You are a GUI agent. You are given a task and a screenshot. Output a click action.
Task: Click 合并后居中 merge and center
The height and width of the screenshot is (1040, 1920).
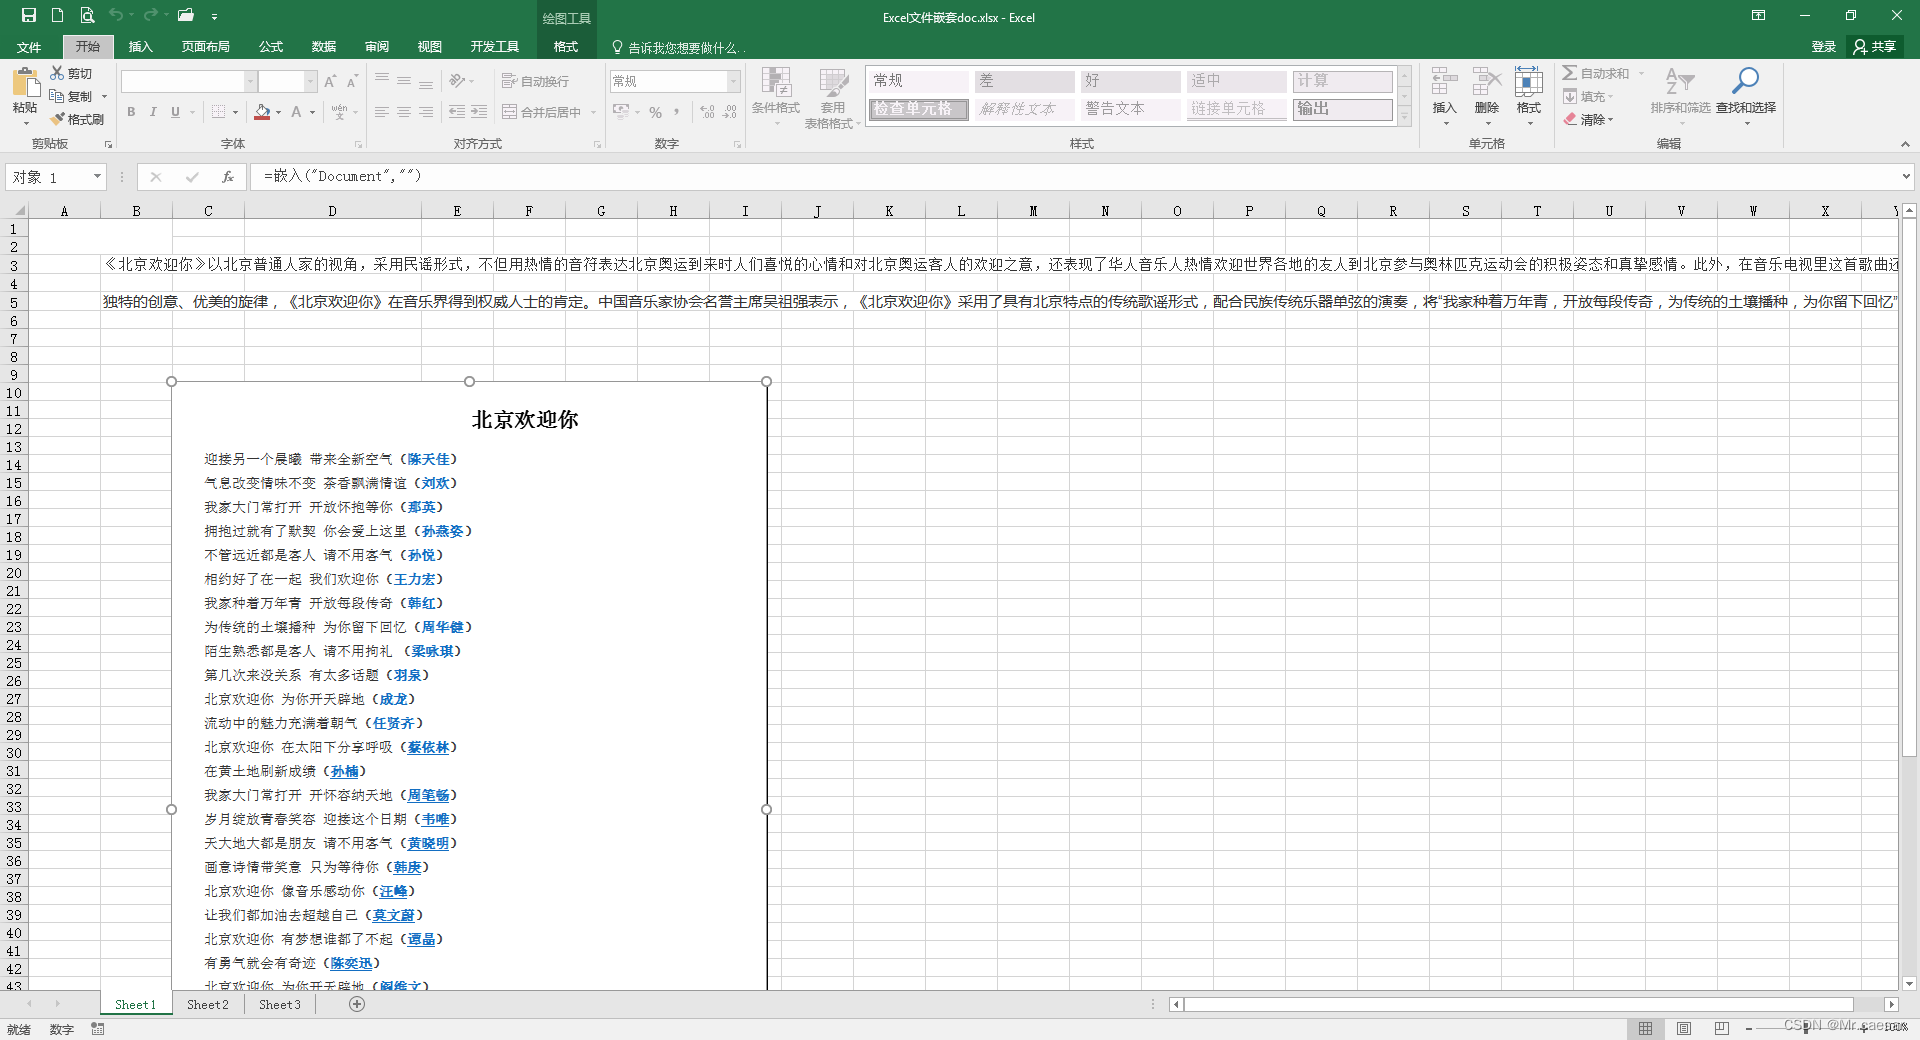542,112
